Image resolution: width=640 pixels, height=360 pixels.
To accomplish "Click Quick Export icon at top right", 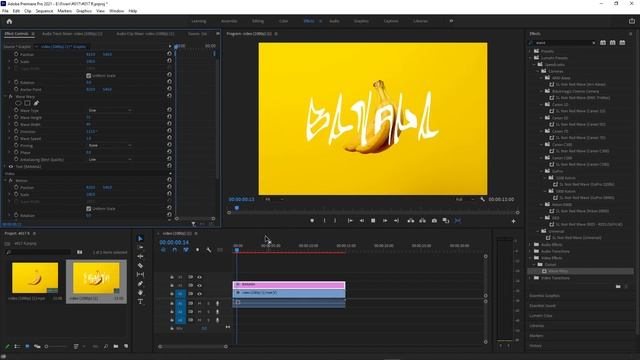I will tap(632, 21).
